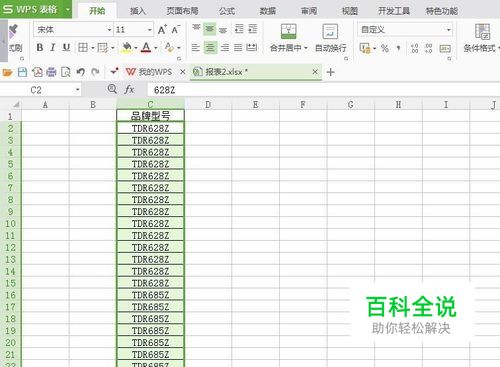Save the workbook with the disk icon
This screenshot has height=367, width=500.
22,72
